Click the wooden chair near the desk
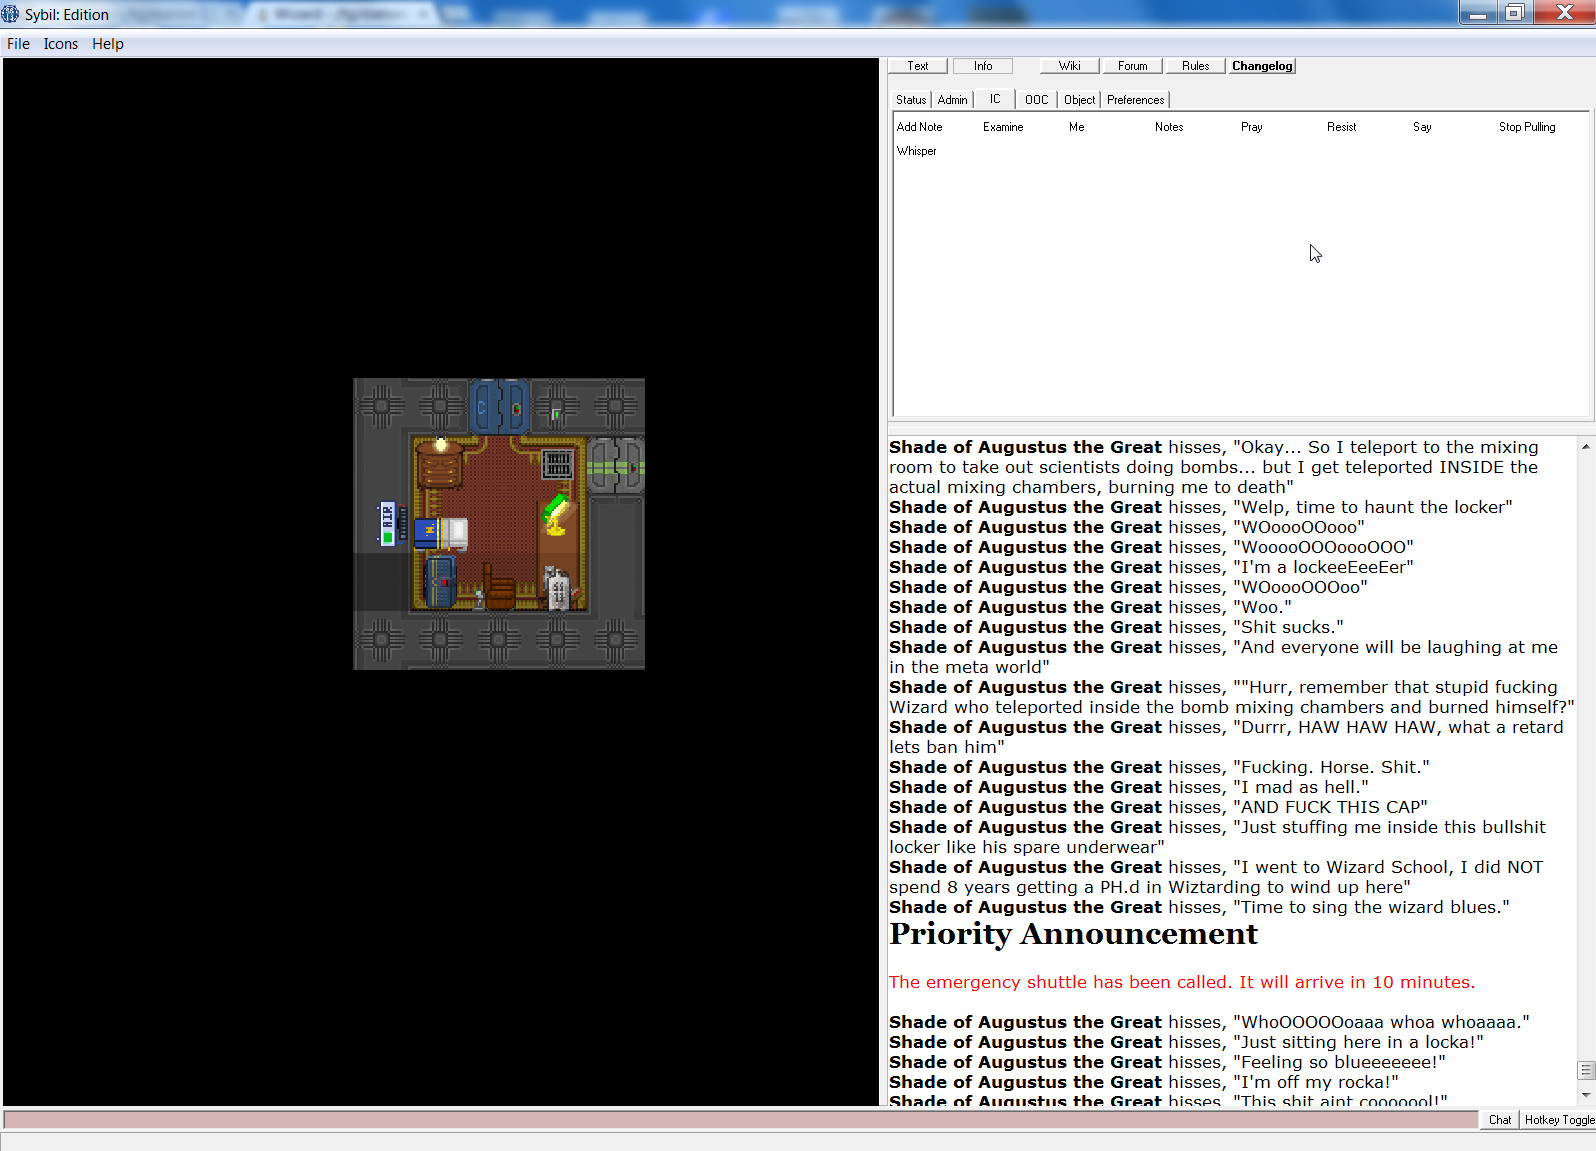Image resolution: width=1596 pixels, height=1151 pixels. (499, 588)
